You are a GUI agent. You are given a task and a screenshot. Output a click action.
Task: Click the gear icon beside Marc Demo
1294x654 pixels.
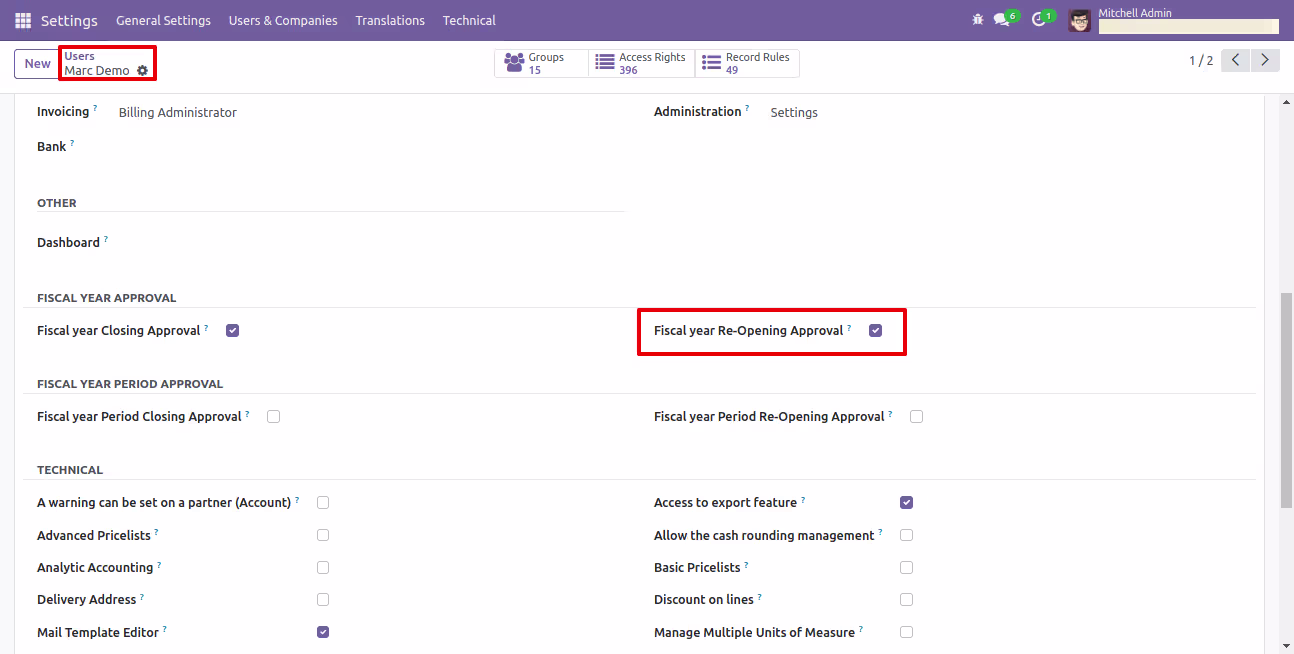142,71
